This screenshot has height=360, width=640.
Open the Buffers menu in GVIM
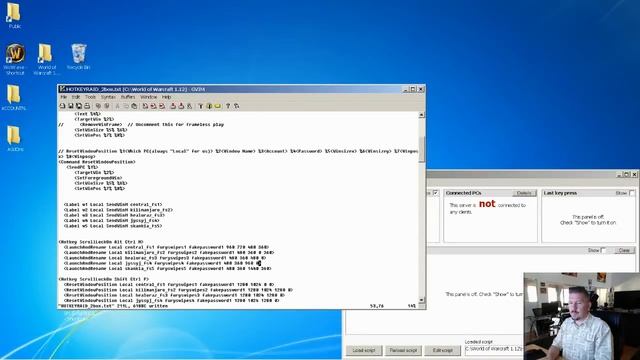128,97
